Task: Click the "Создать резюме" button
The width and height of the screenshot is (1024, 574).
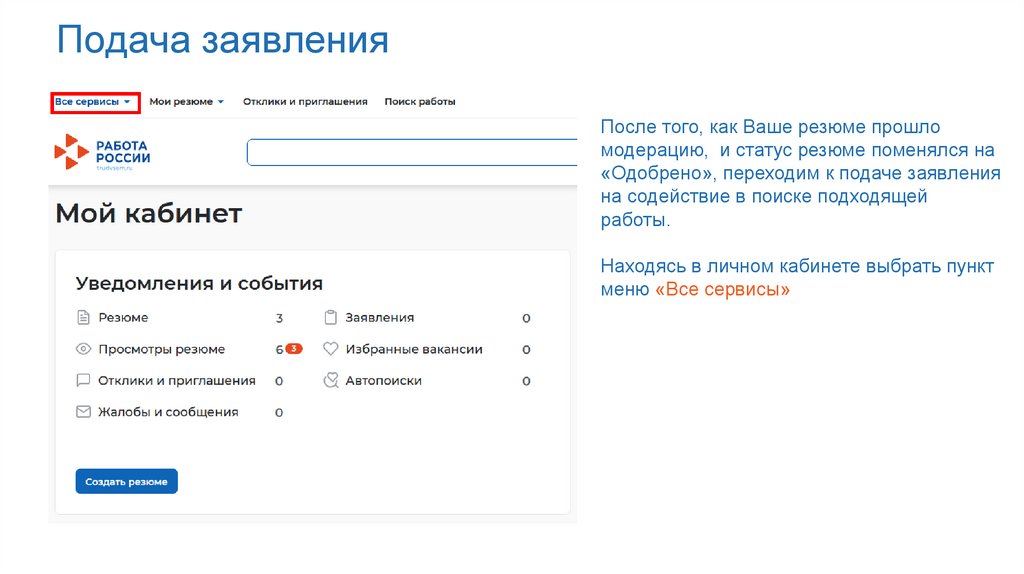Action: click(126, 481)
